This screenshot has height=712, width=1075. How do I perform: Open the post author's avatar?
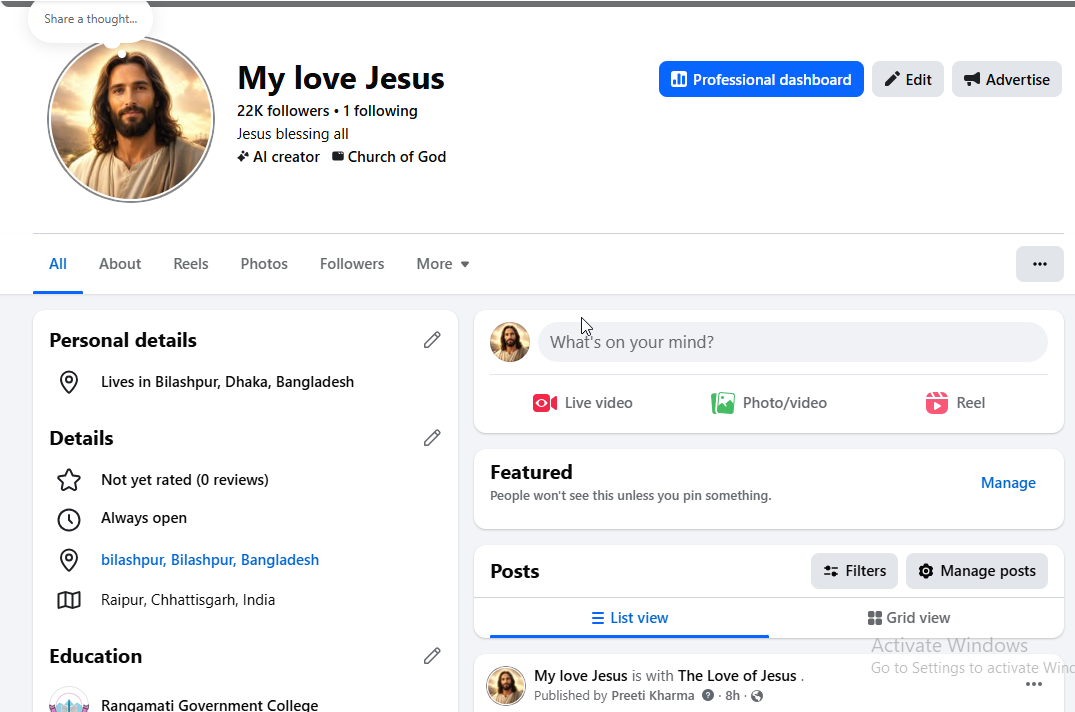(506, 685)
